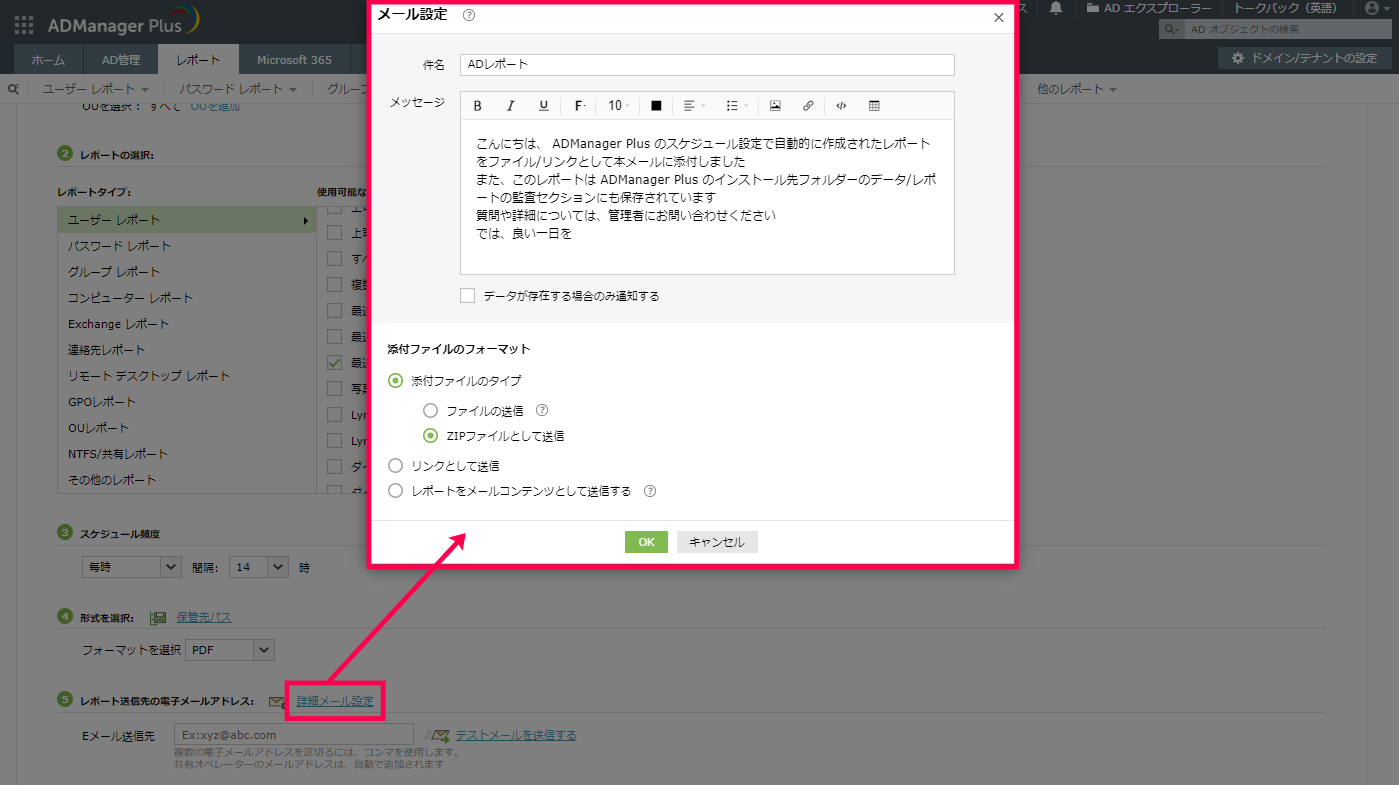The height and width of the screenshot is (785, 1399).
Task: Confirm mail settings with OK button
Action: 646,542
